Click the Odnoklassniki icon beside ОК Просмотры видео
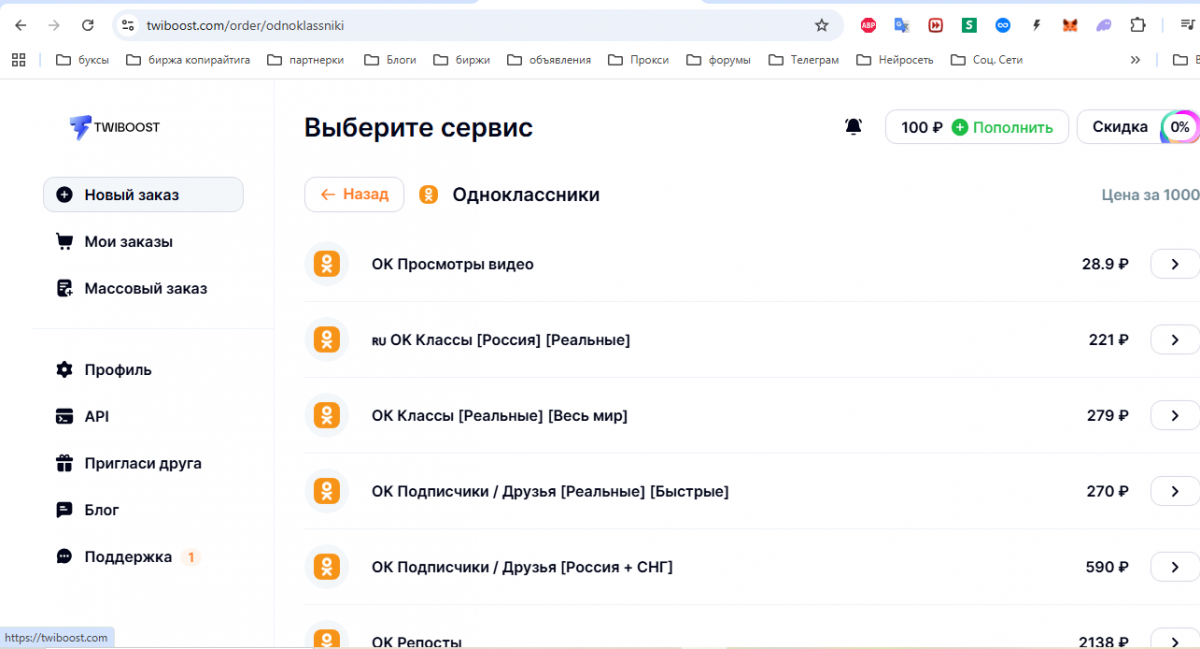The image size is (1200, 649). point(326,264)
